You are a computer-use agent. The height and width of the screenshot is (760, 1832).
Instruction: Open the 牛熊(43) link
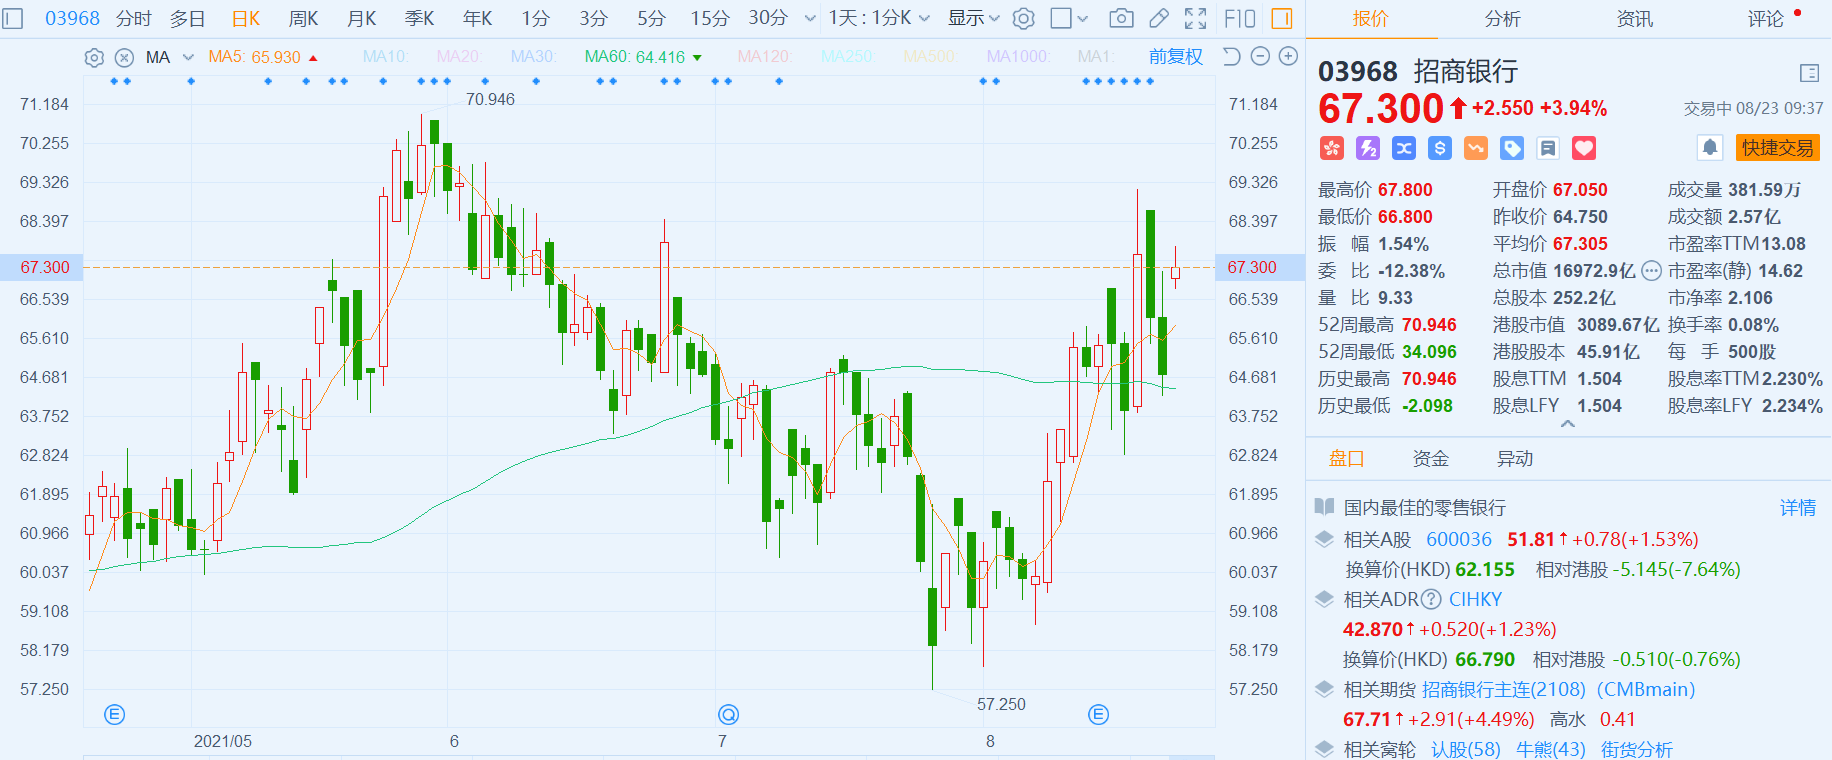click(x=1550, y=749)
